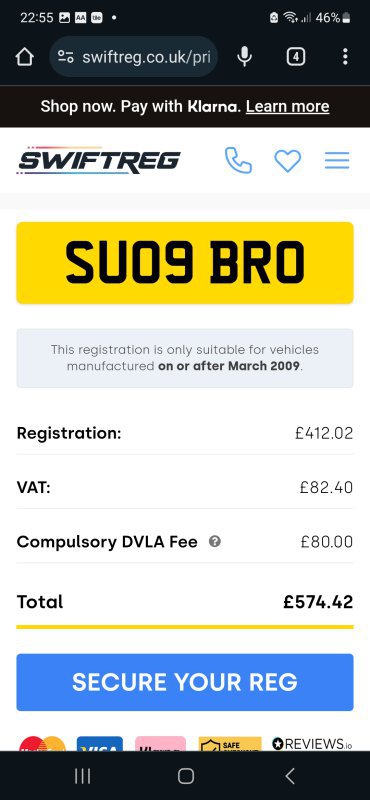
Task: Click the swiftreg.co.uk address bar
Action: 134,57
